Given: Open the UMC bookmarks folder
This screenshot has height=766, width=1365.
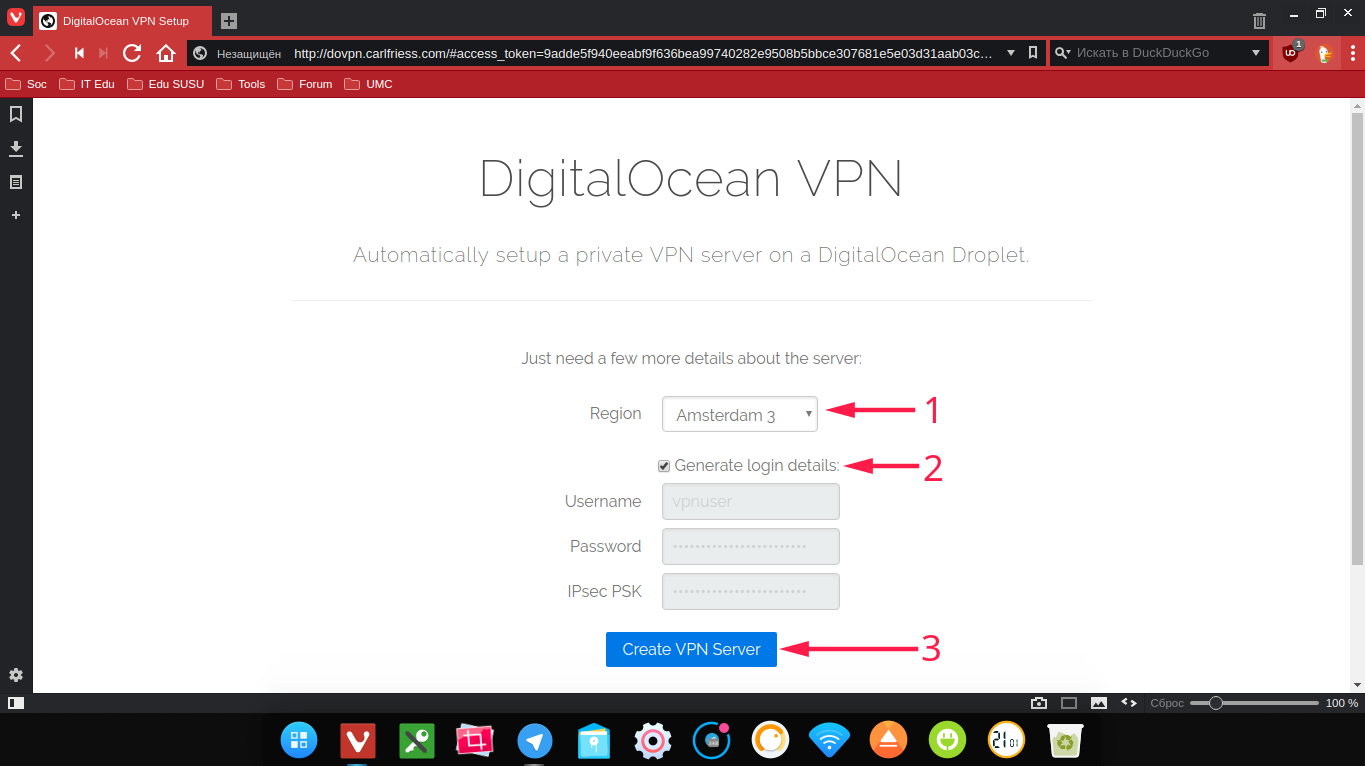Looking at the screenshot, I should 369,84.
